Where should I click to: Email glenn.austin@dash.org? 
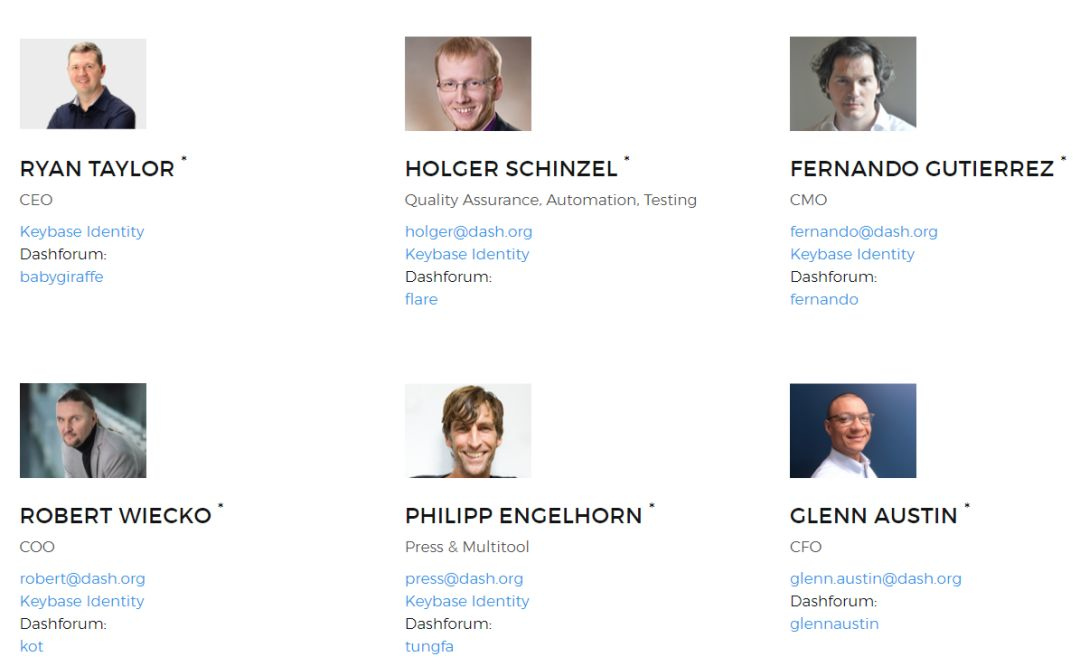[x=876, y=579]
